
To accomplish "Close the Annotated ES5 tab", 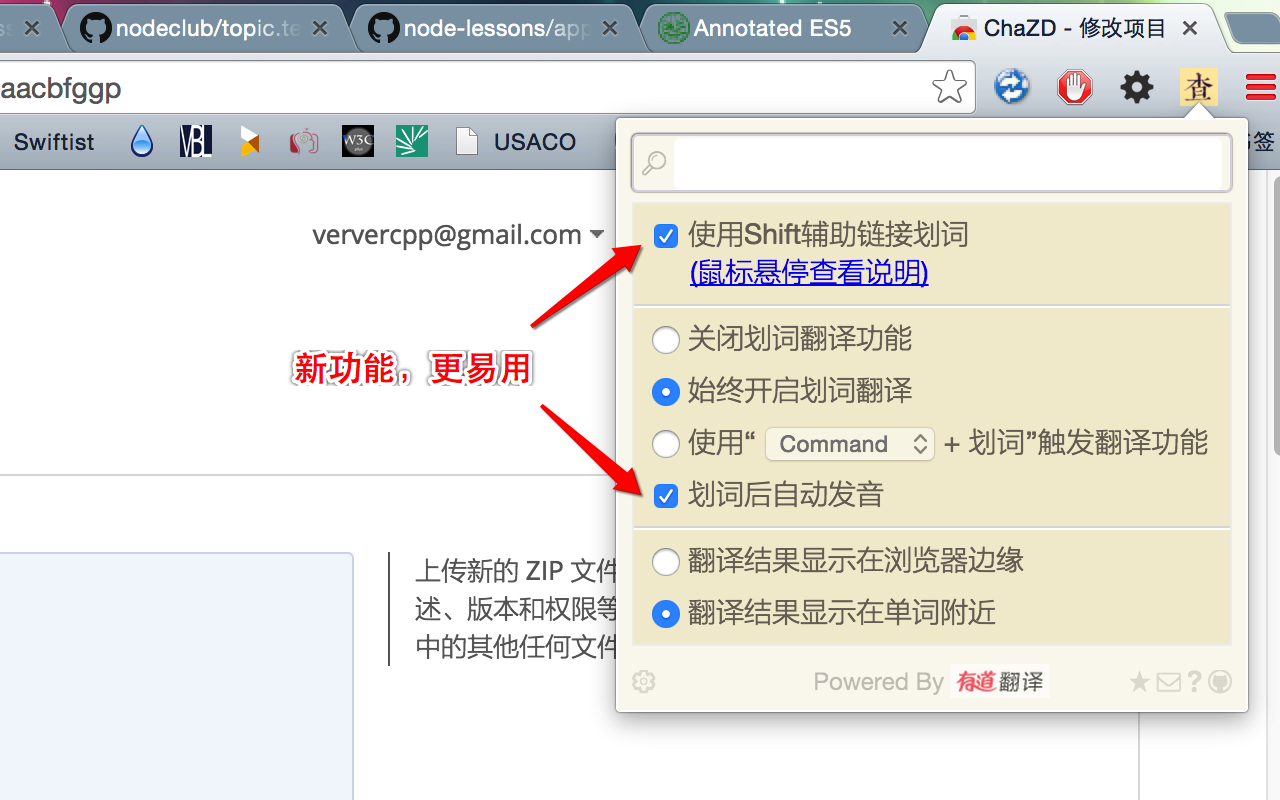I will coord(900,29).
